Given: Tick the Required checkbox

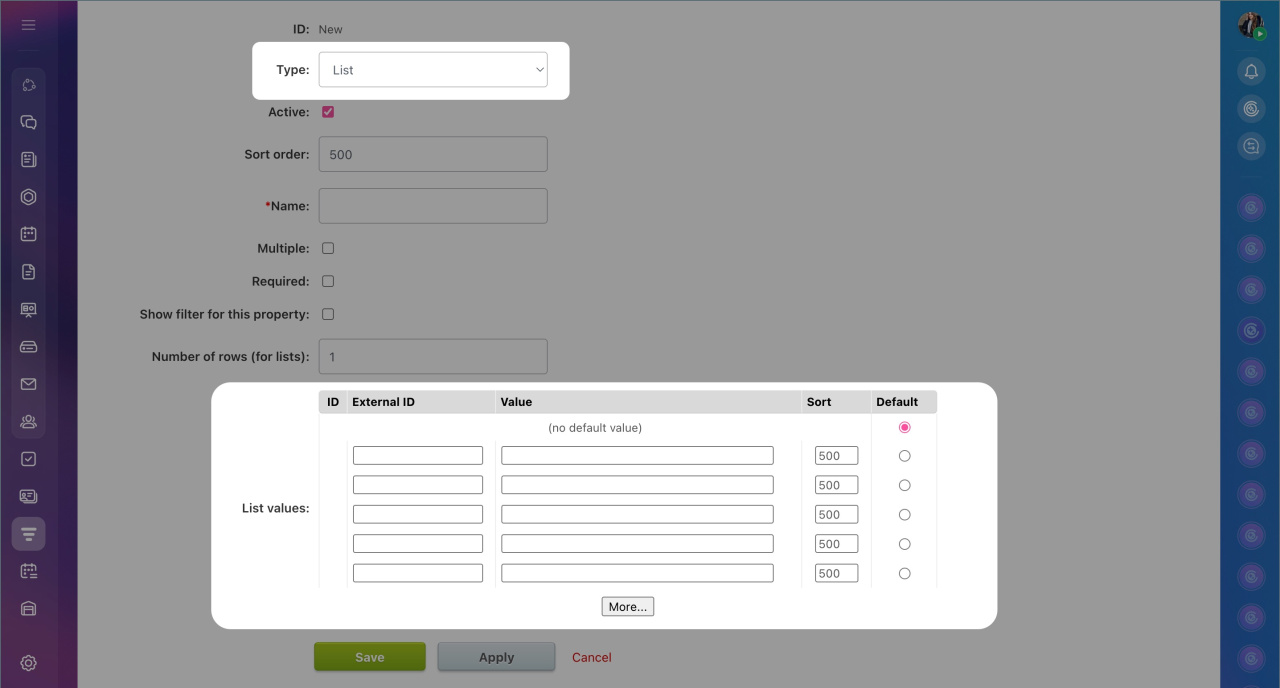Looking at the screenshot, I should (328, 281).
